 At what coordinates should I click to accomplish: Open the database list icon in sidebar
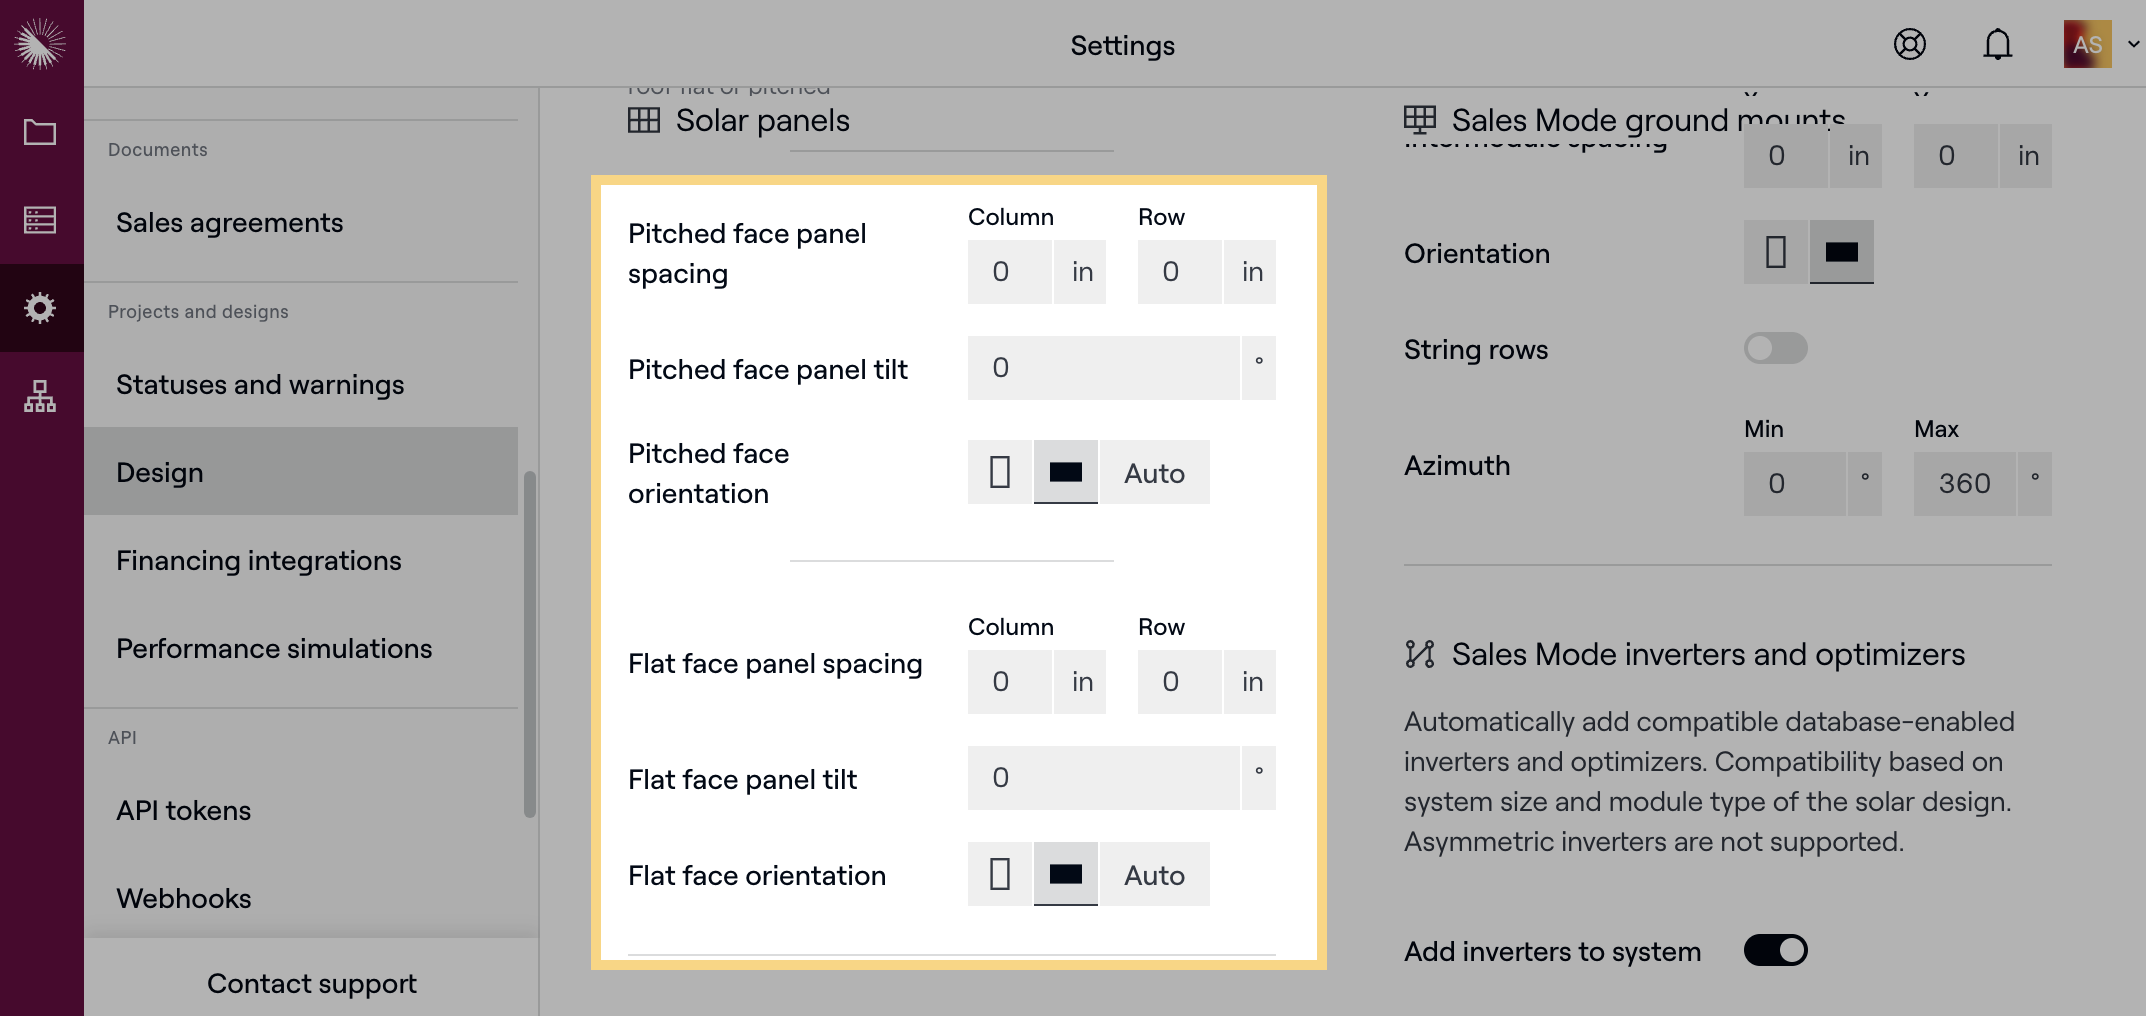click(40, 220)
